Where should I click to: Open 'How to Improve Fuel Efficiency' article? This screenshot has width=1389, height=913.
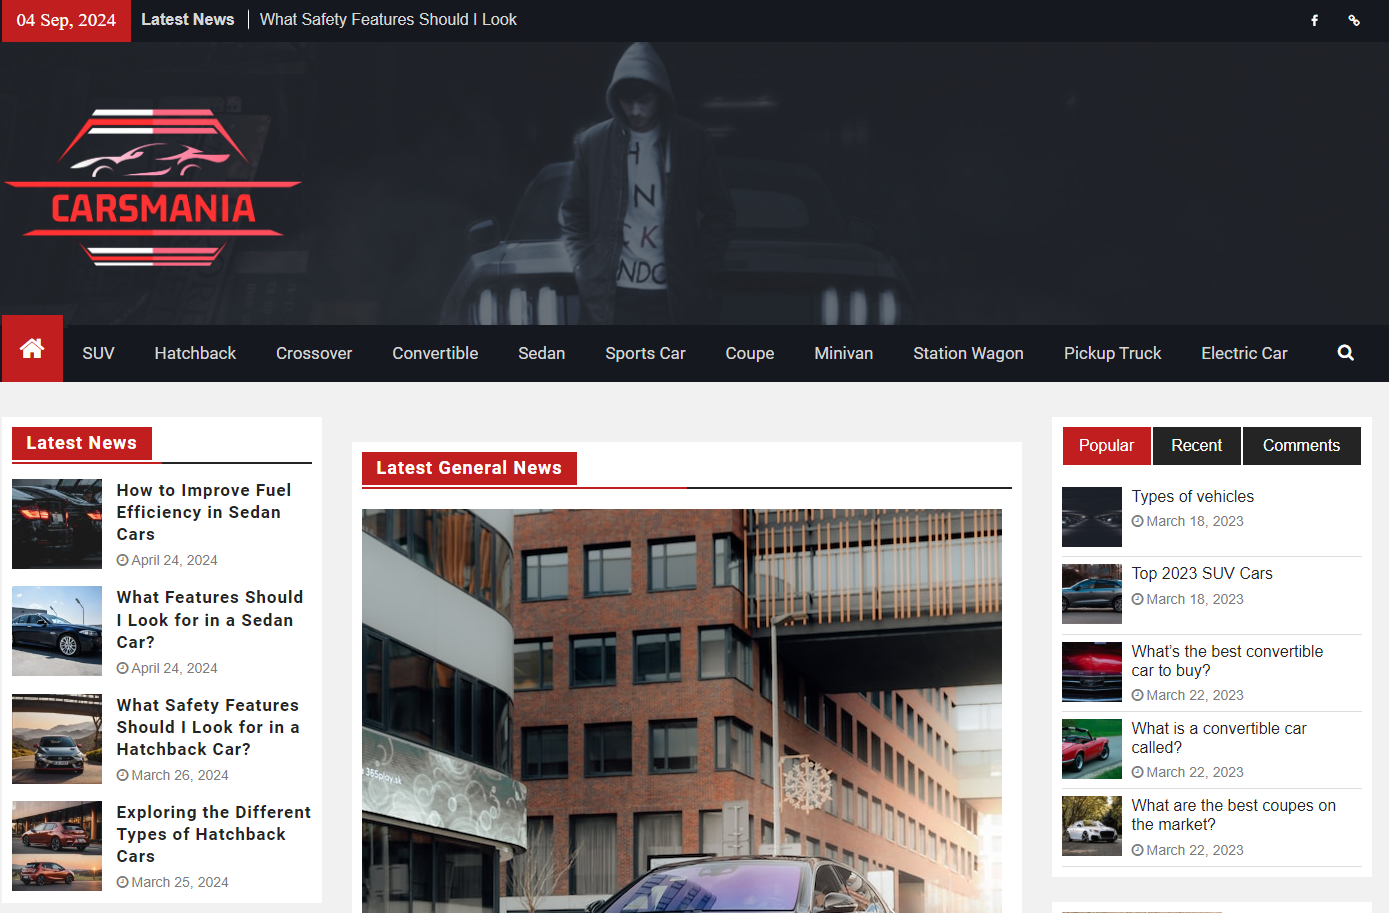click(204, 512)
